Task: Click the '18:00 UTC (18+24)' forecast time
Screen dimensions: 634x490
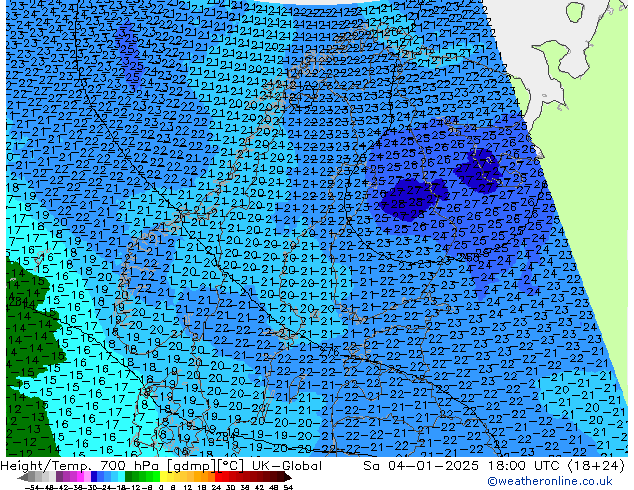Action: pos(556,466)
